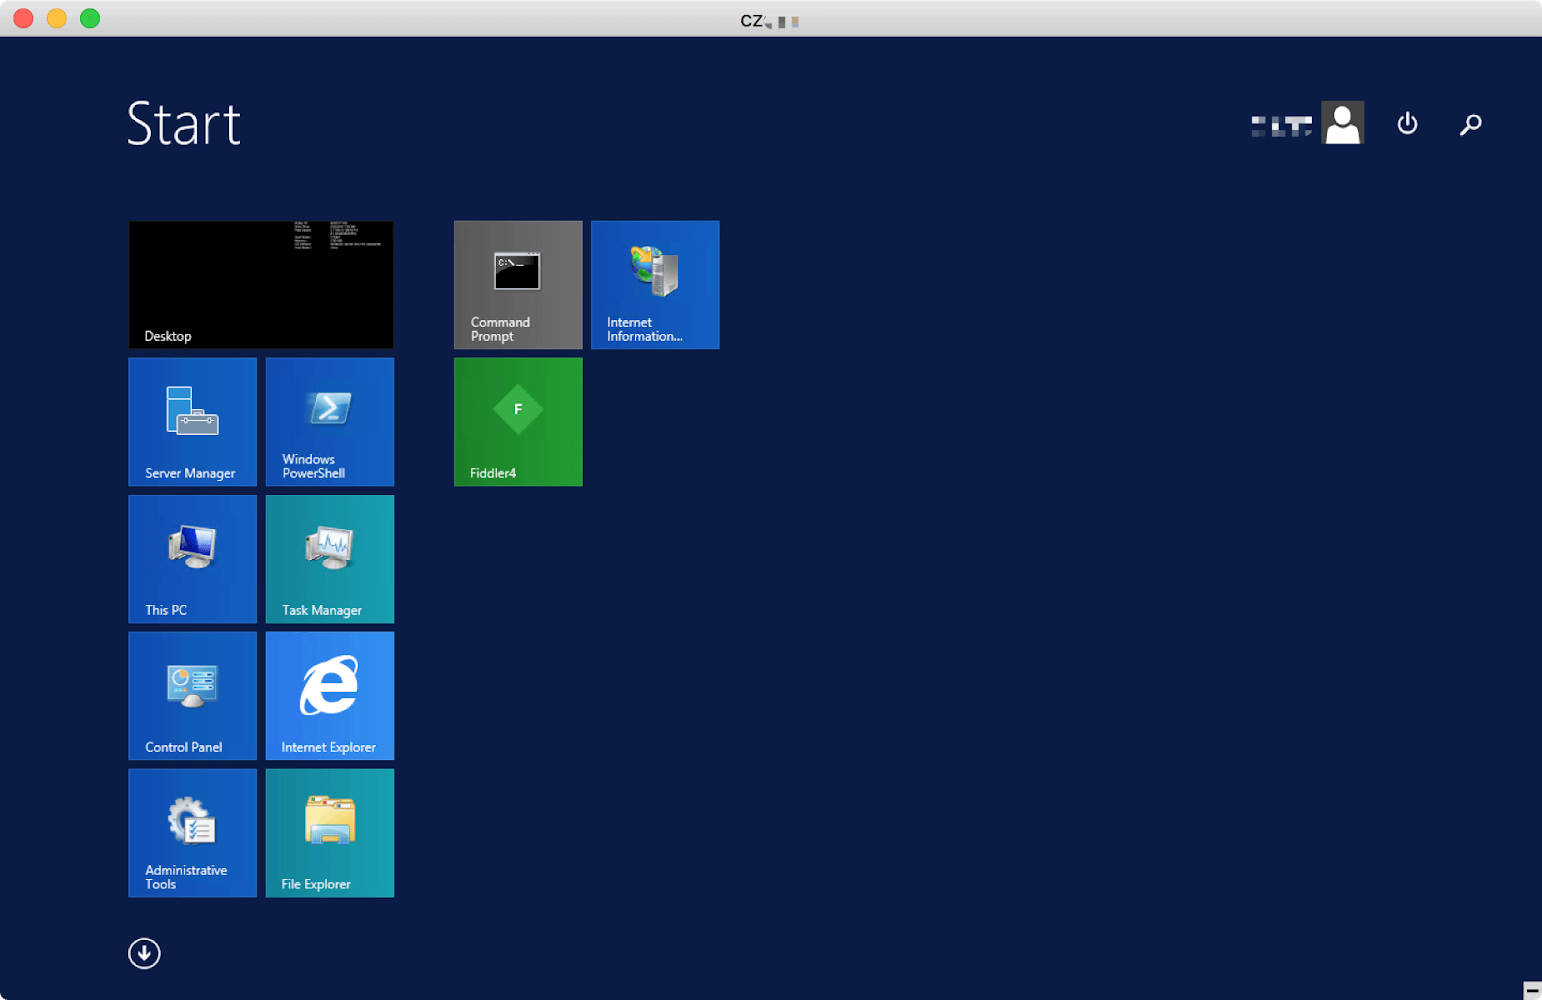Launch Fiddler4 tile
The width and height of the screenshot is (1542, 1000).
(518, 422)
